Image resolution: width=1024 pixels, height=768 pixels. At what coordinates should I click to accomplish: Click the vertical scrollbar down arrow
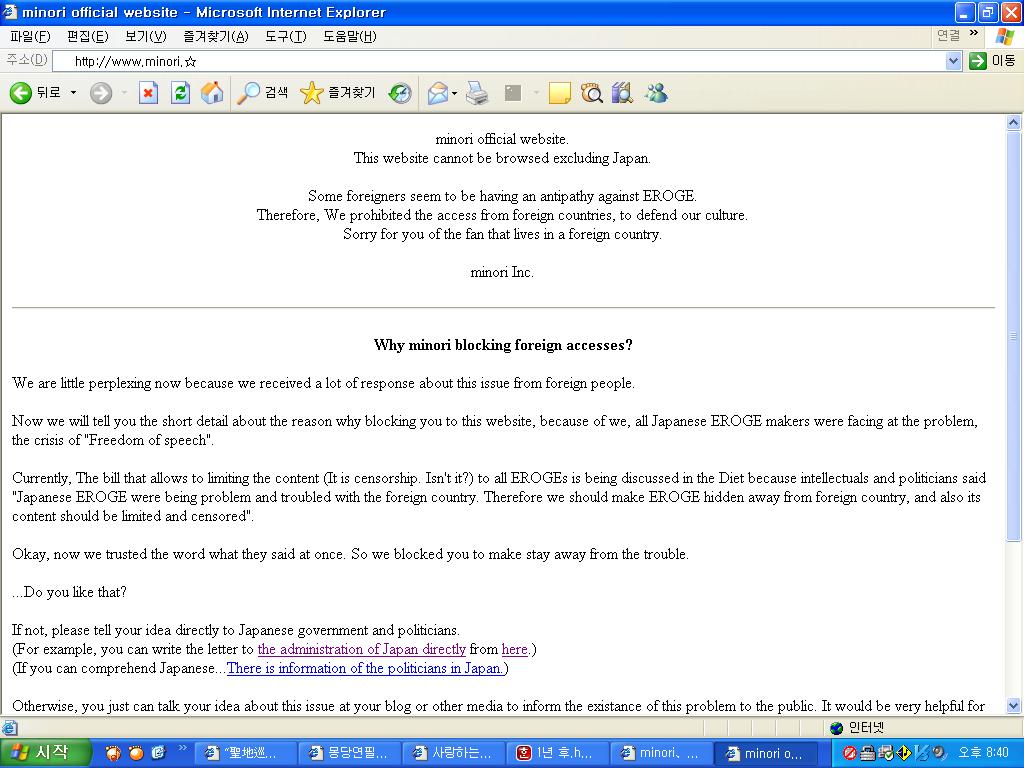[1014, 706]
